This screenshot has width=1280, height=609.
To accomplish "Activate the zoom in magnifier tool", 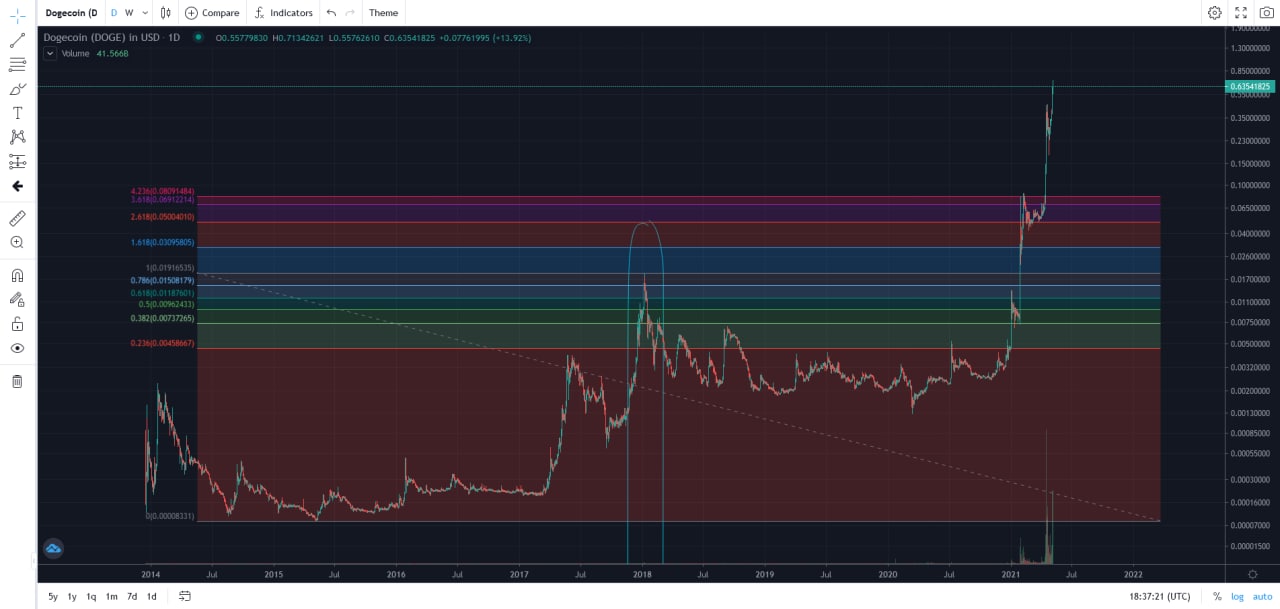I will click(17, 242).
